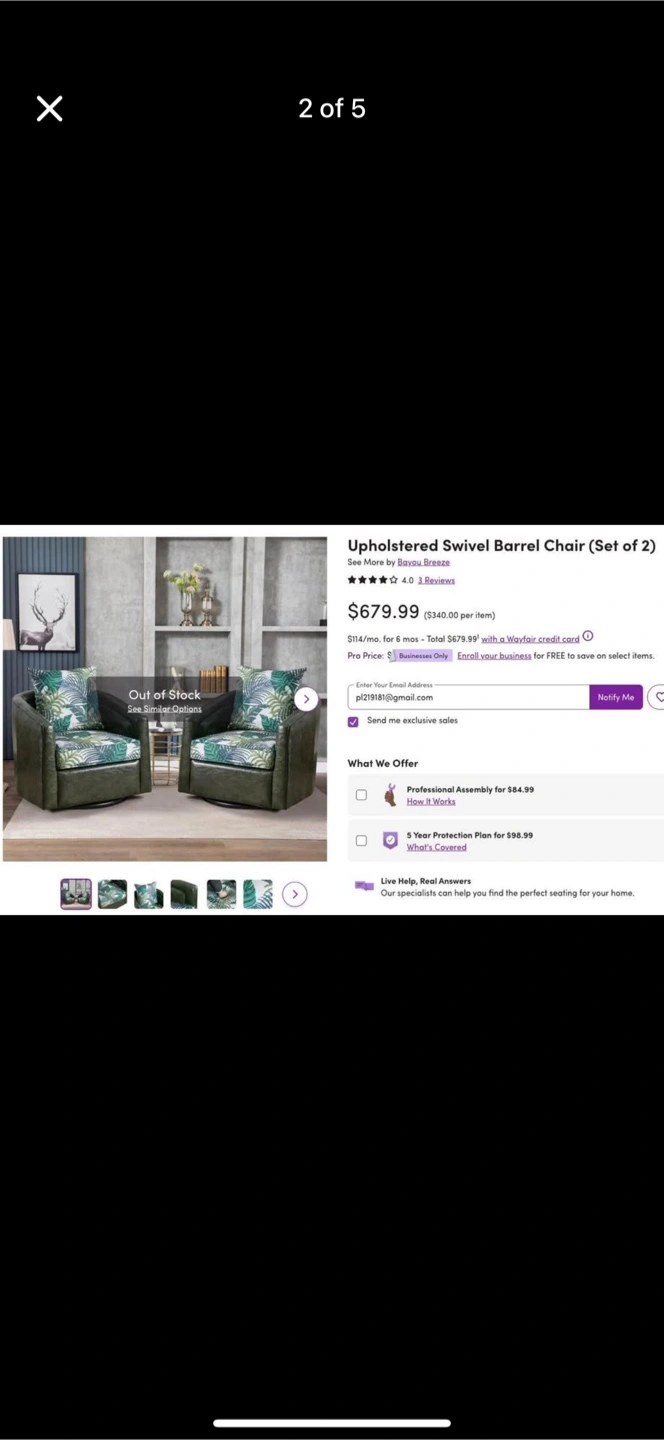Open the 3 Reviews link
Viewport: 664px width, 1440px height.
point(436,580)
